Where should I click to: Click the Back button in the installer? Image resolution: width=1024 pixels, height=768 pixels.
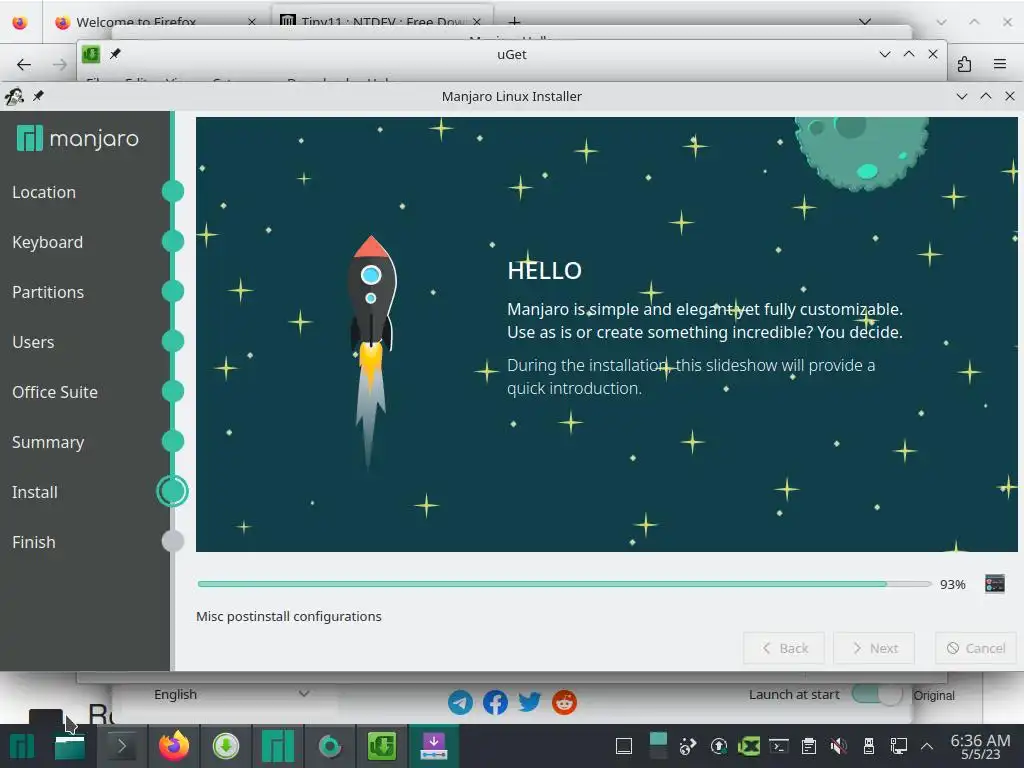coord(784,648)
